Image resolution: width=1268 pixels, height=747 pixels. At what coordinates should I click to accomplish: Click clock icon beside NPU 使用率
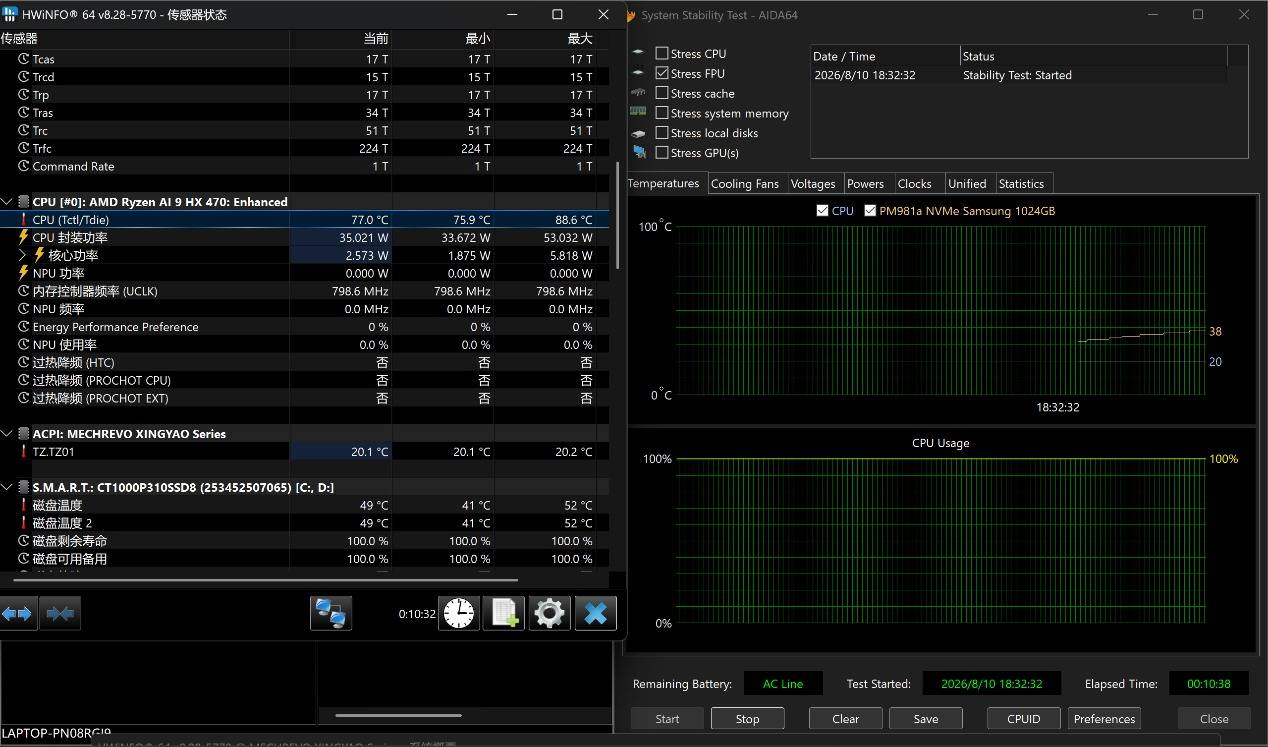[24, 345]
